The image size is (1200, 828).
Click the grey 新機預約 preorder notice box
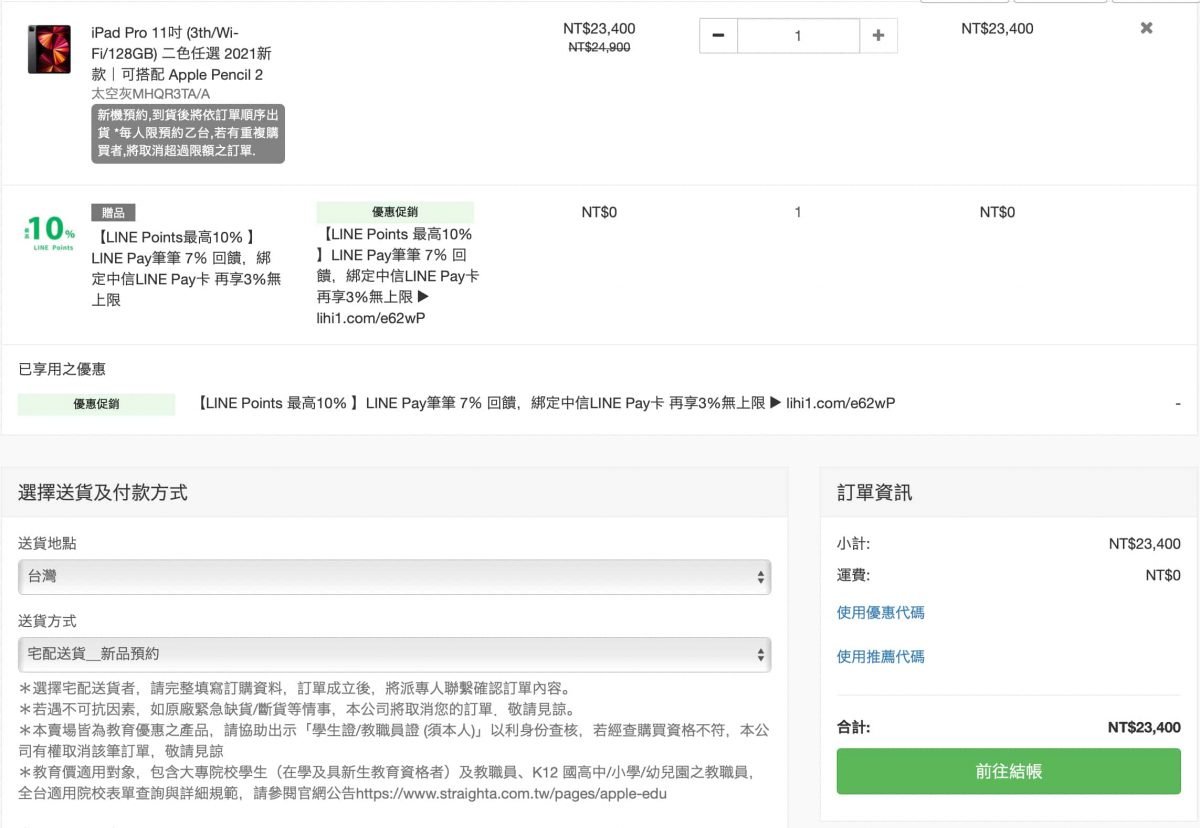[x=188, y=134]
